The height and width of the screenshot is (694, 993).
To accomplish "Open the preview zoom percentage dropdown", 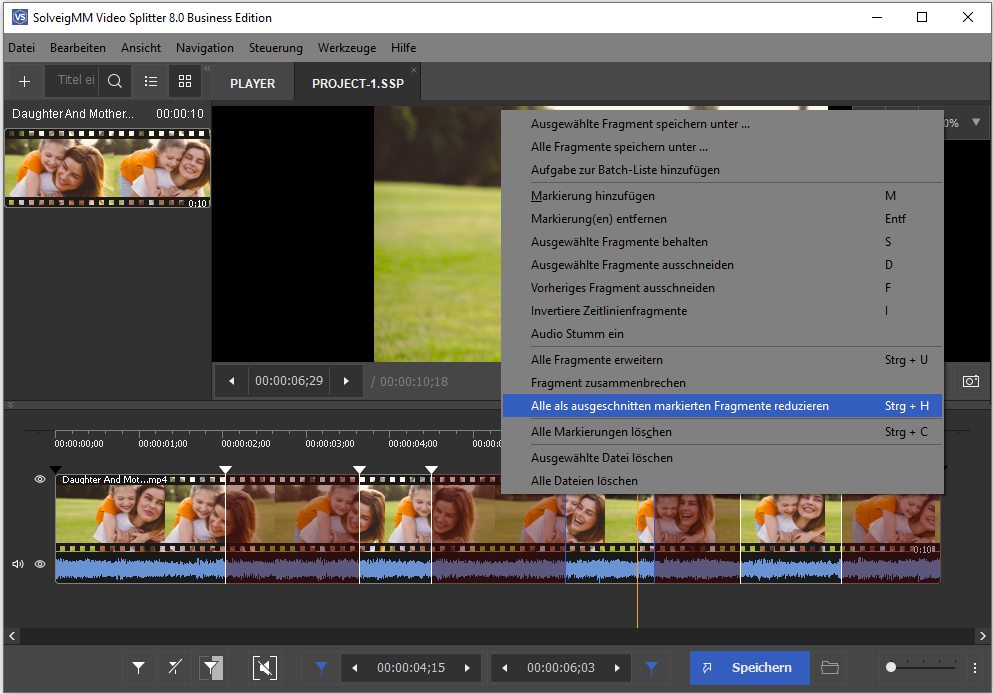I will click(x=976, y=122).
